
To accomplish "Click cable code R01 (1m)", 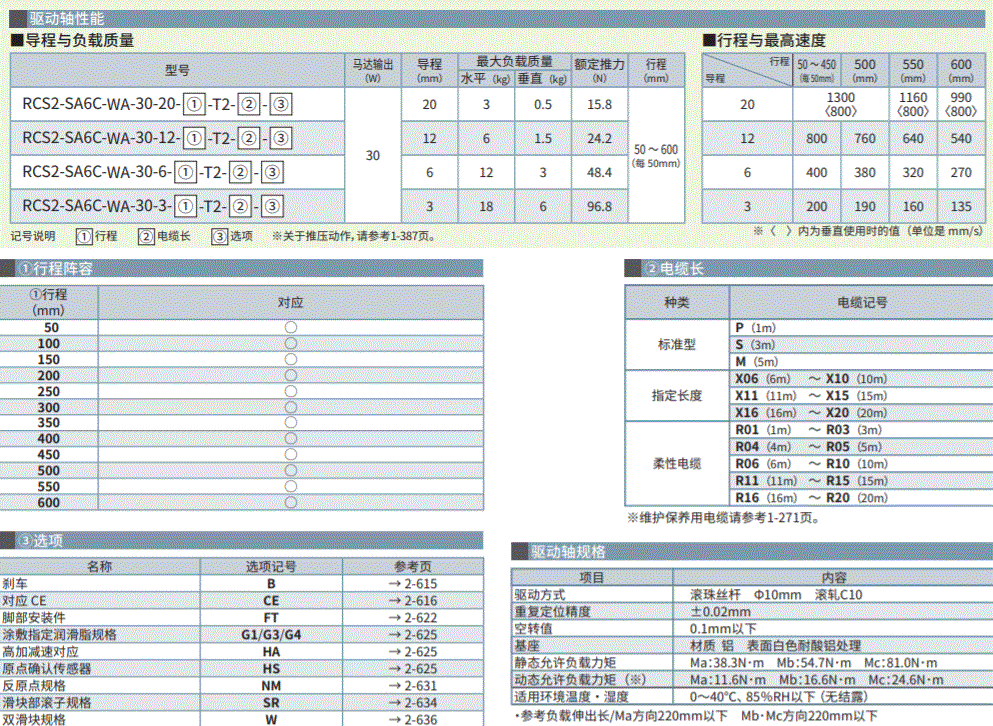I will pyautogui.click(x=763, y=430).
